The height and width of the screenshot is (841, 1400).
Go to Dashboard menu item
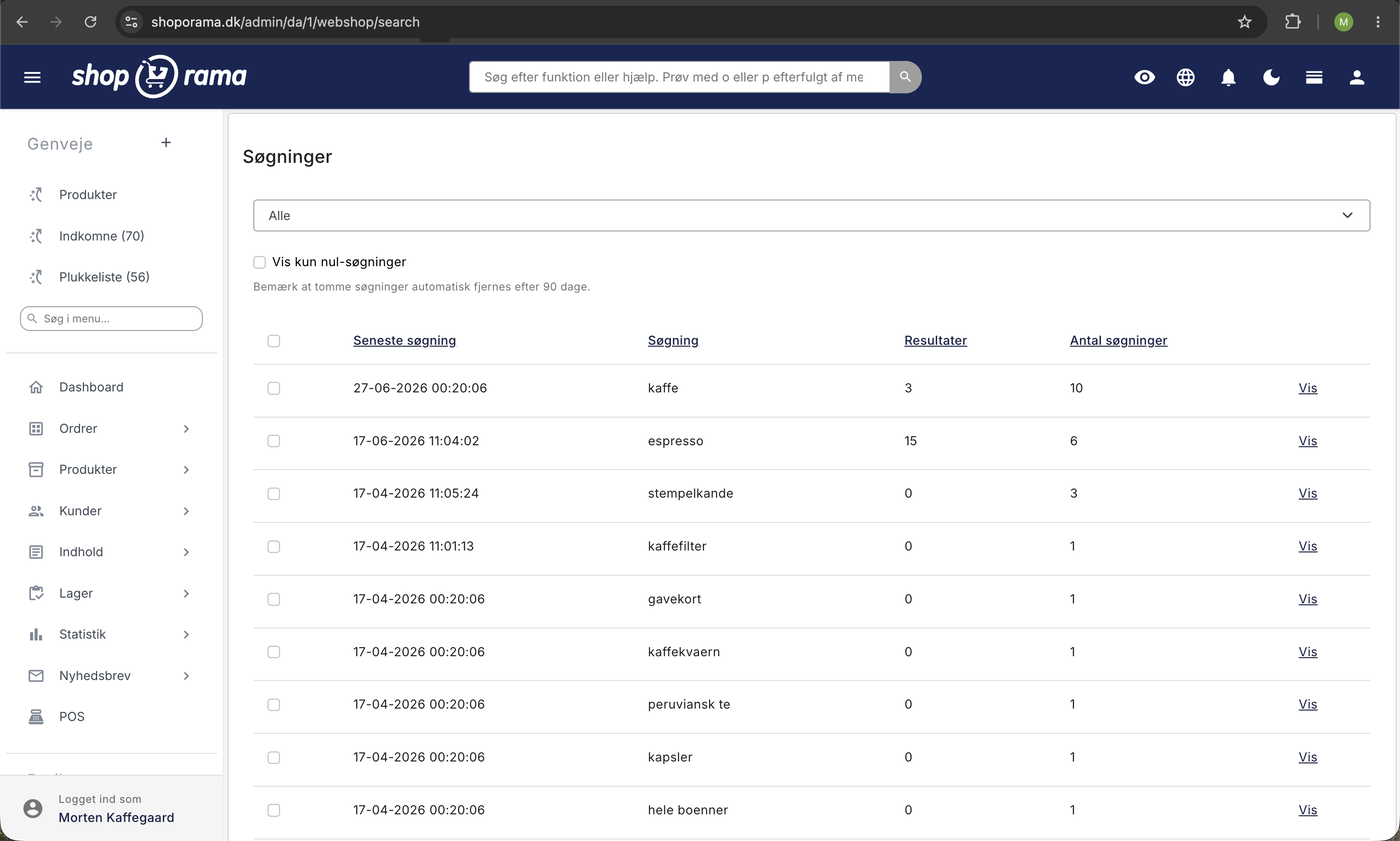[x=91, y=387]
